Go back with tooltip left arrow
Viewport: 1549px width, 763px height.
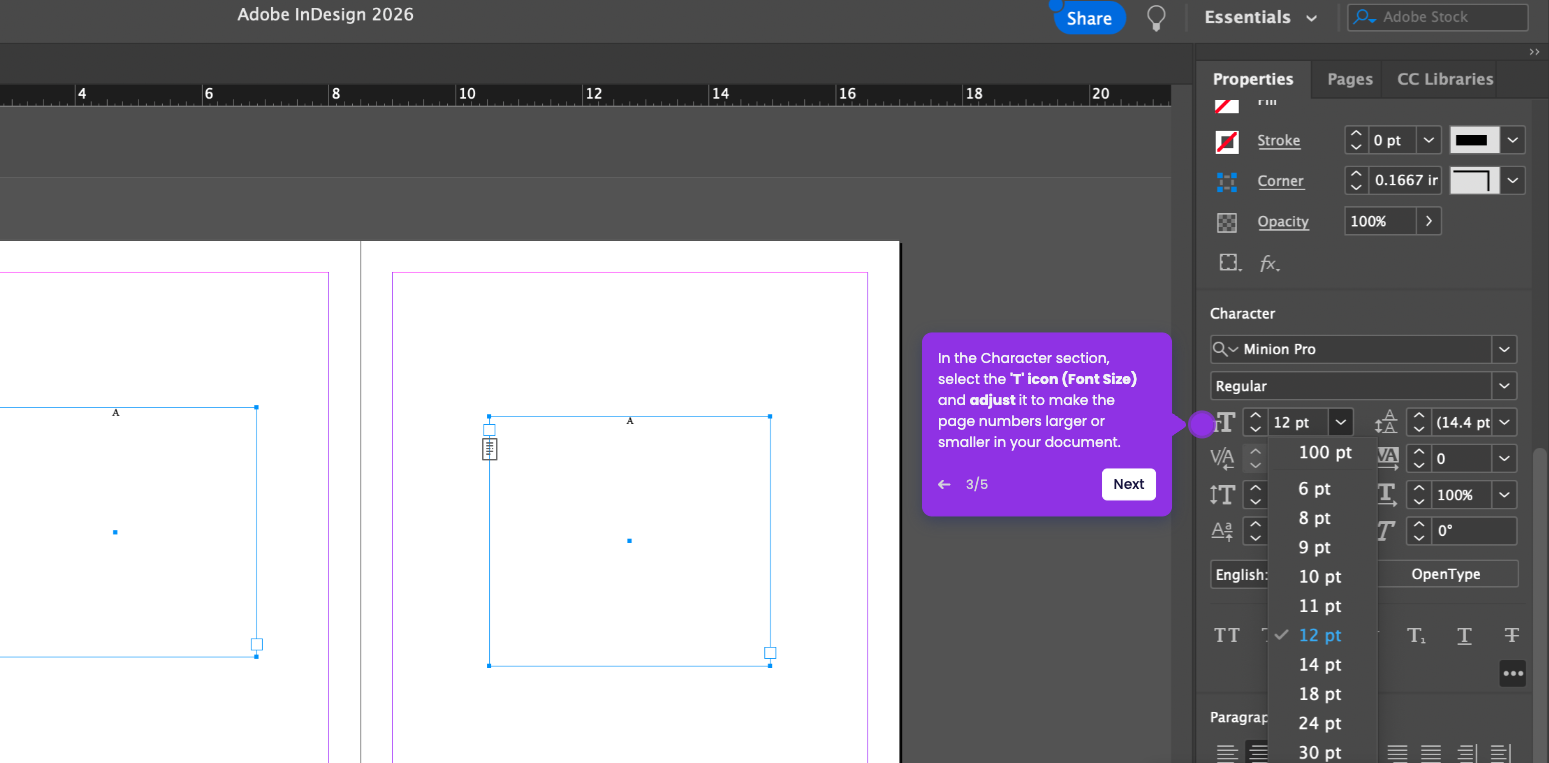[944, 484]
